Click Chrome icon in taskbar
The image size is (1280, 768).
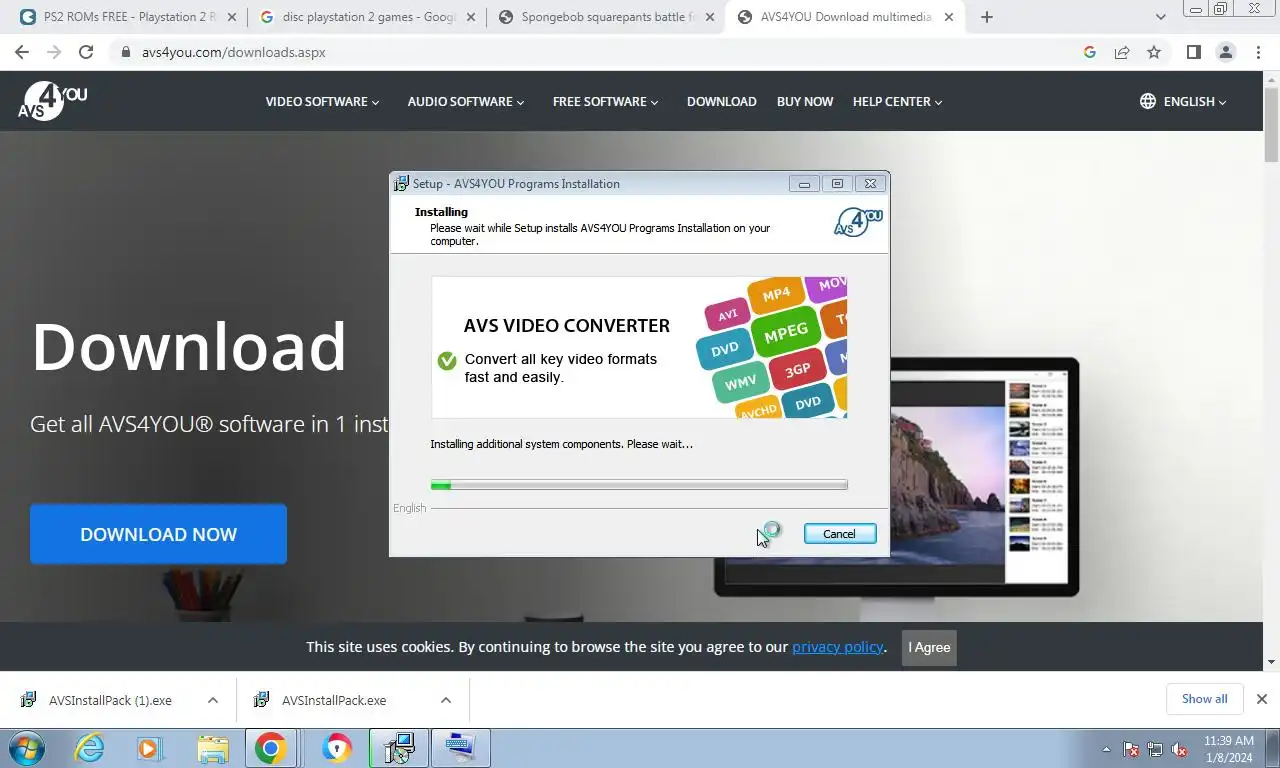[x=271, y=748]
